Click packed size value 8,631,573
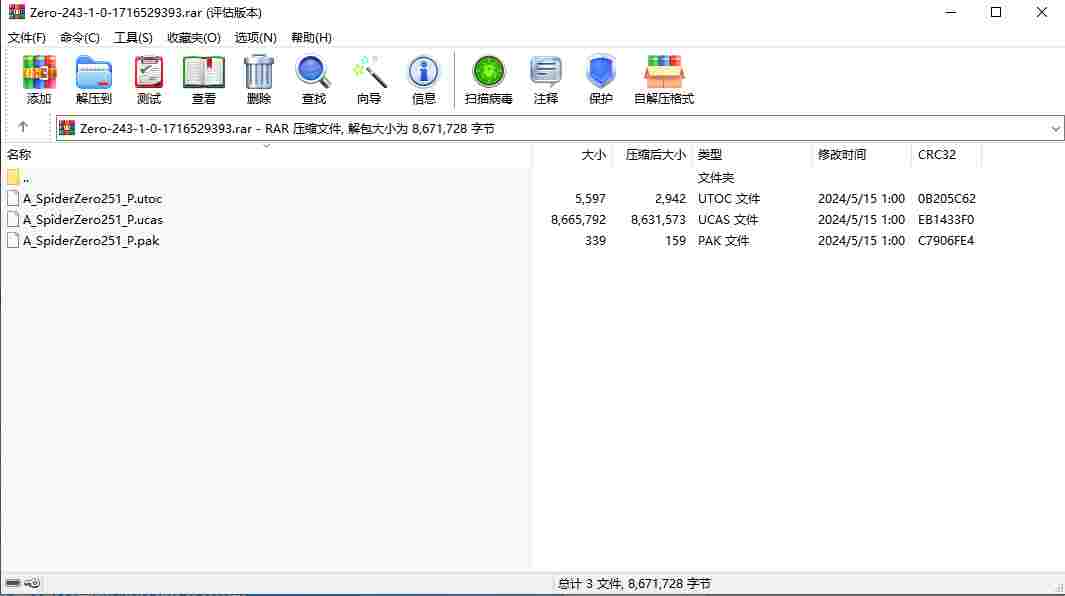Image resolution: width=1065 pixels, height=596 pixels. coord(658,220)
